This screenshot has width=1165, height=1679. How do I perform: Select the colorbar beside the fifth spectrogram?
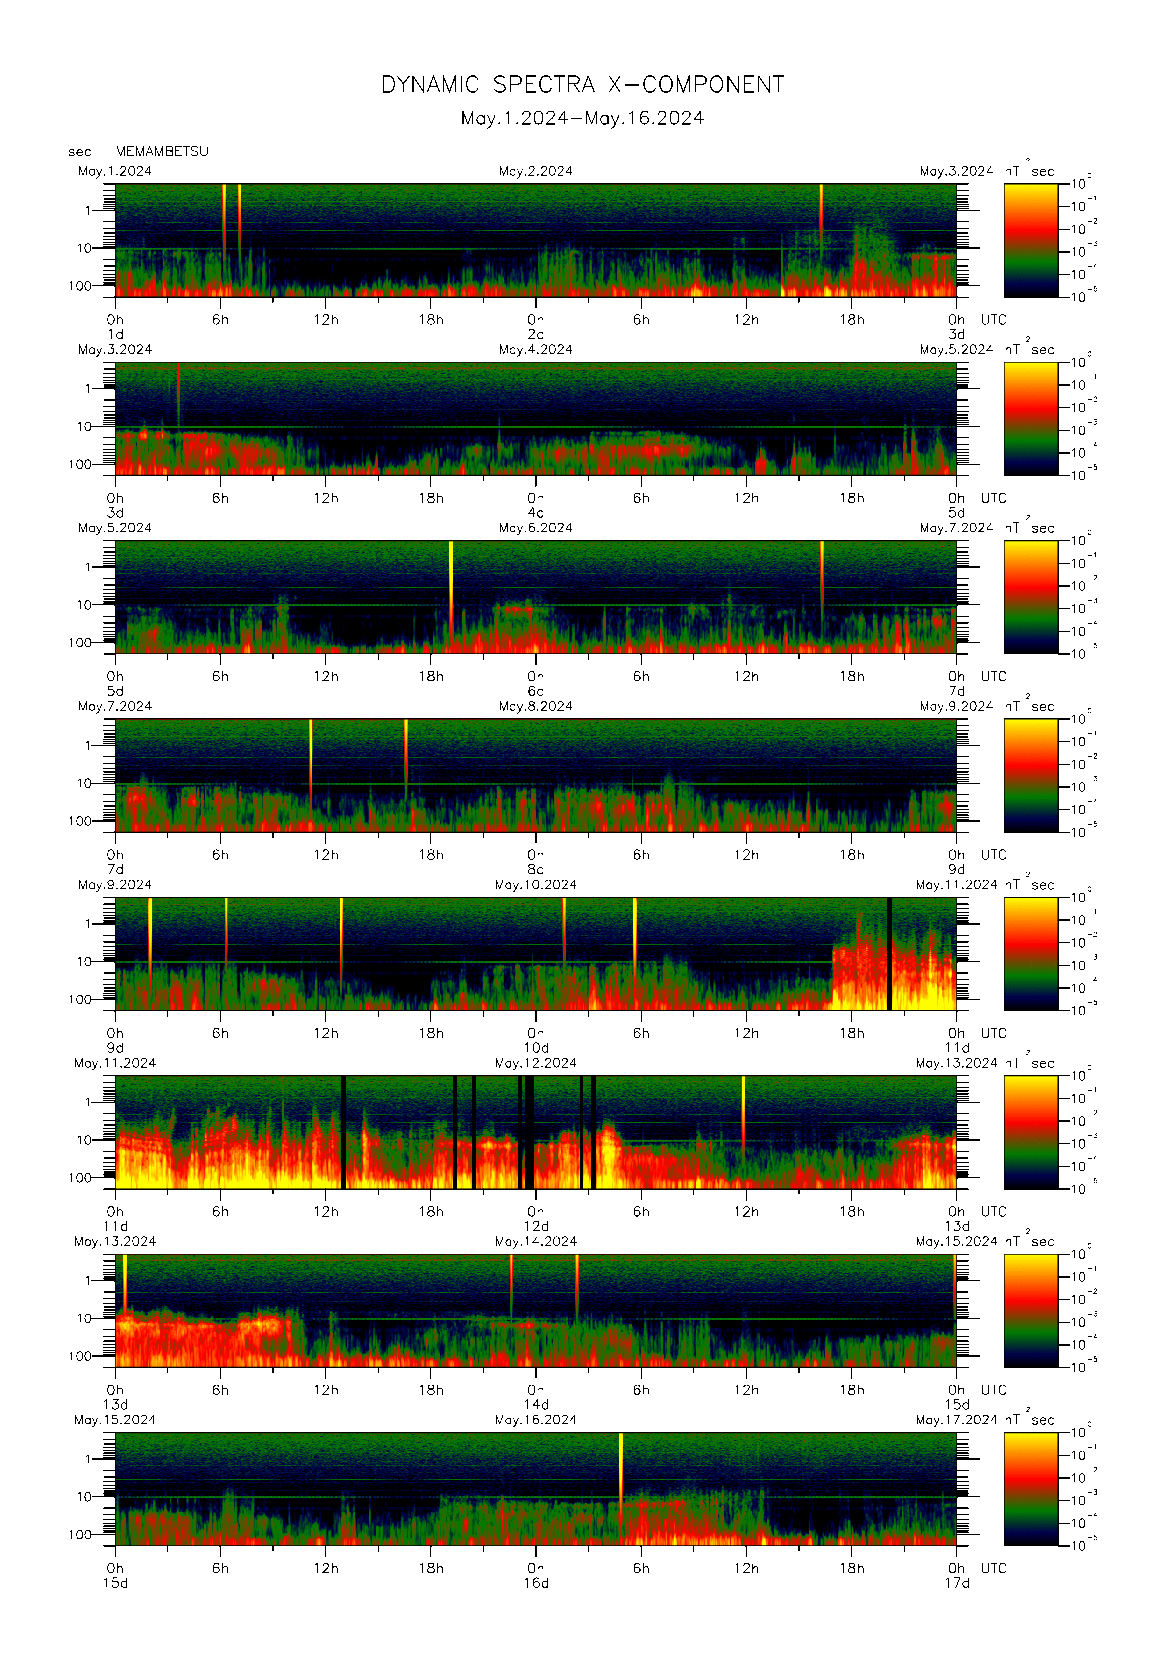[x=1030, y=953]
